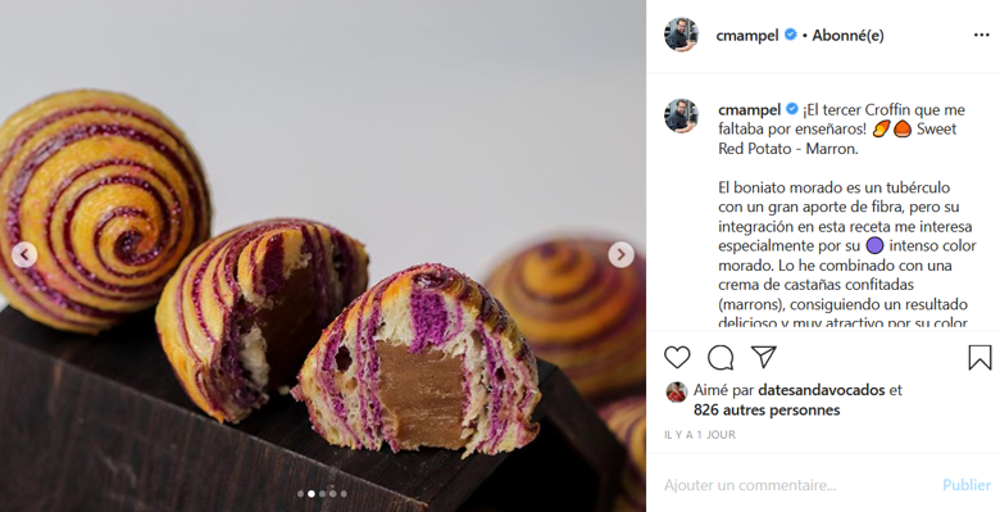Go to next photo with right arrow

point(621,254)
